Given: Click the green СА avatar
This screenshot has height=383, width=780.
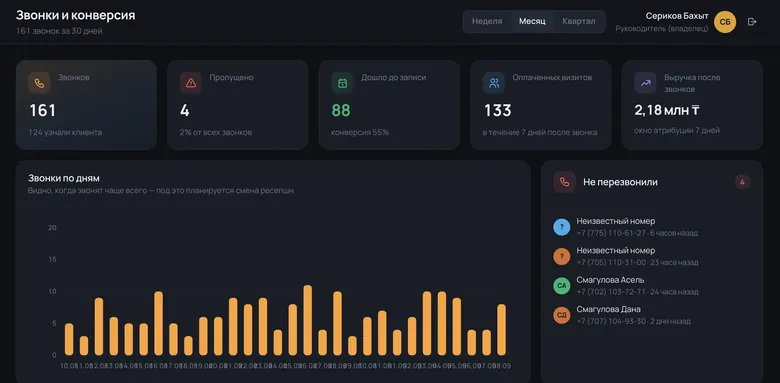Looking at the screenshot, I should pos(562,286).
